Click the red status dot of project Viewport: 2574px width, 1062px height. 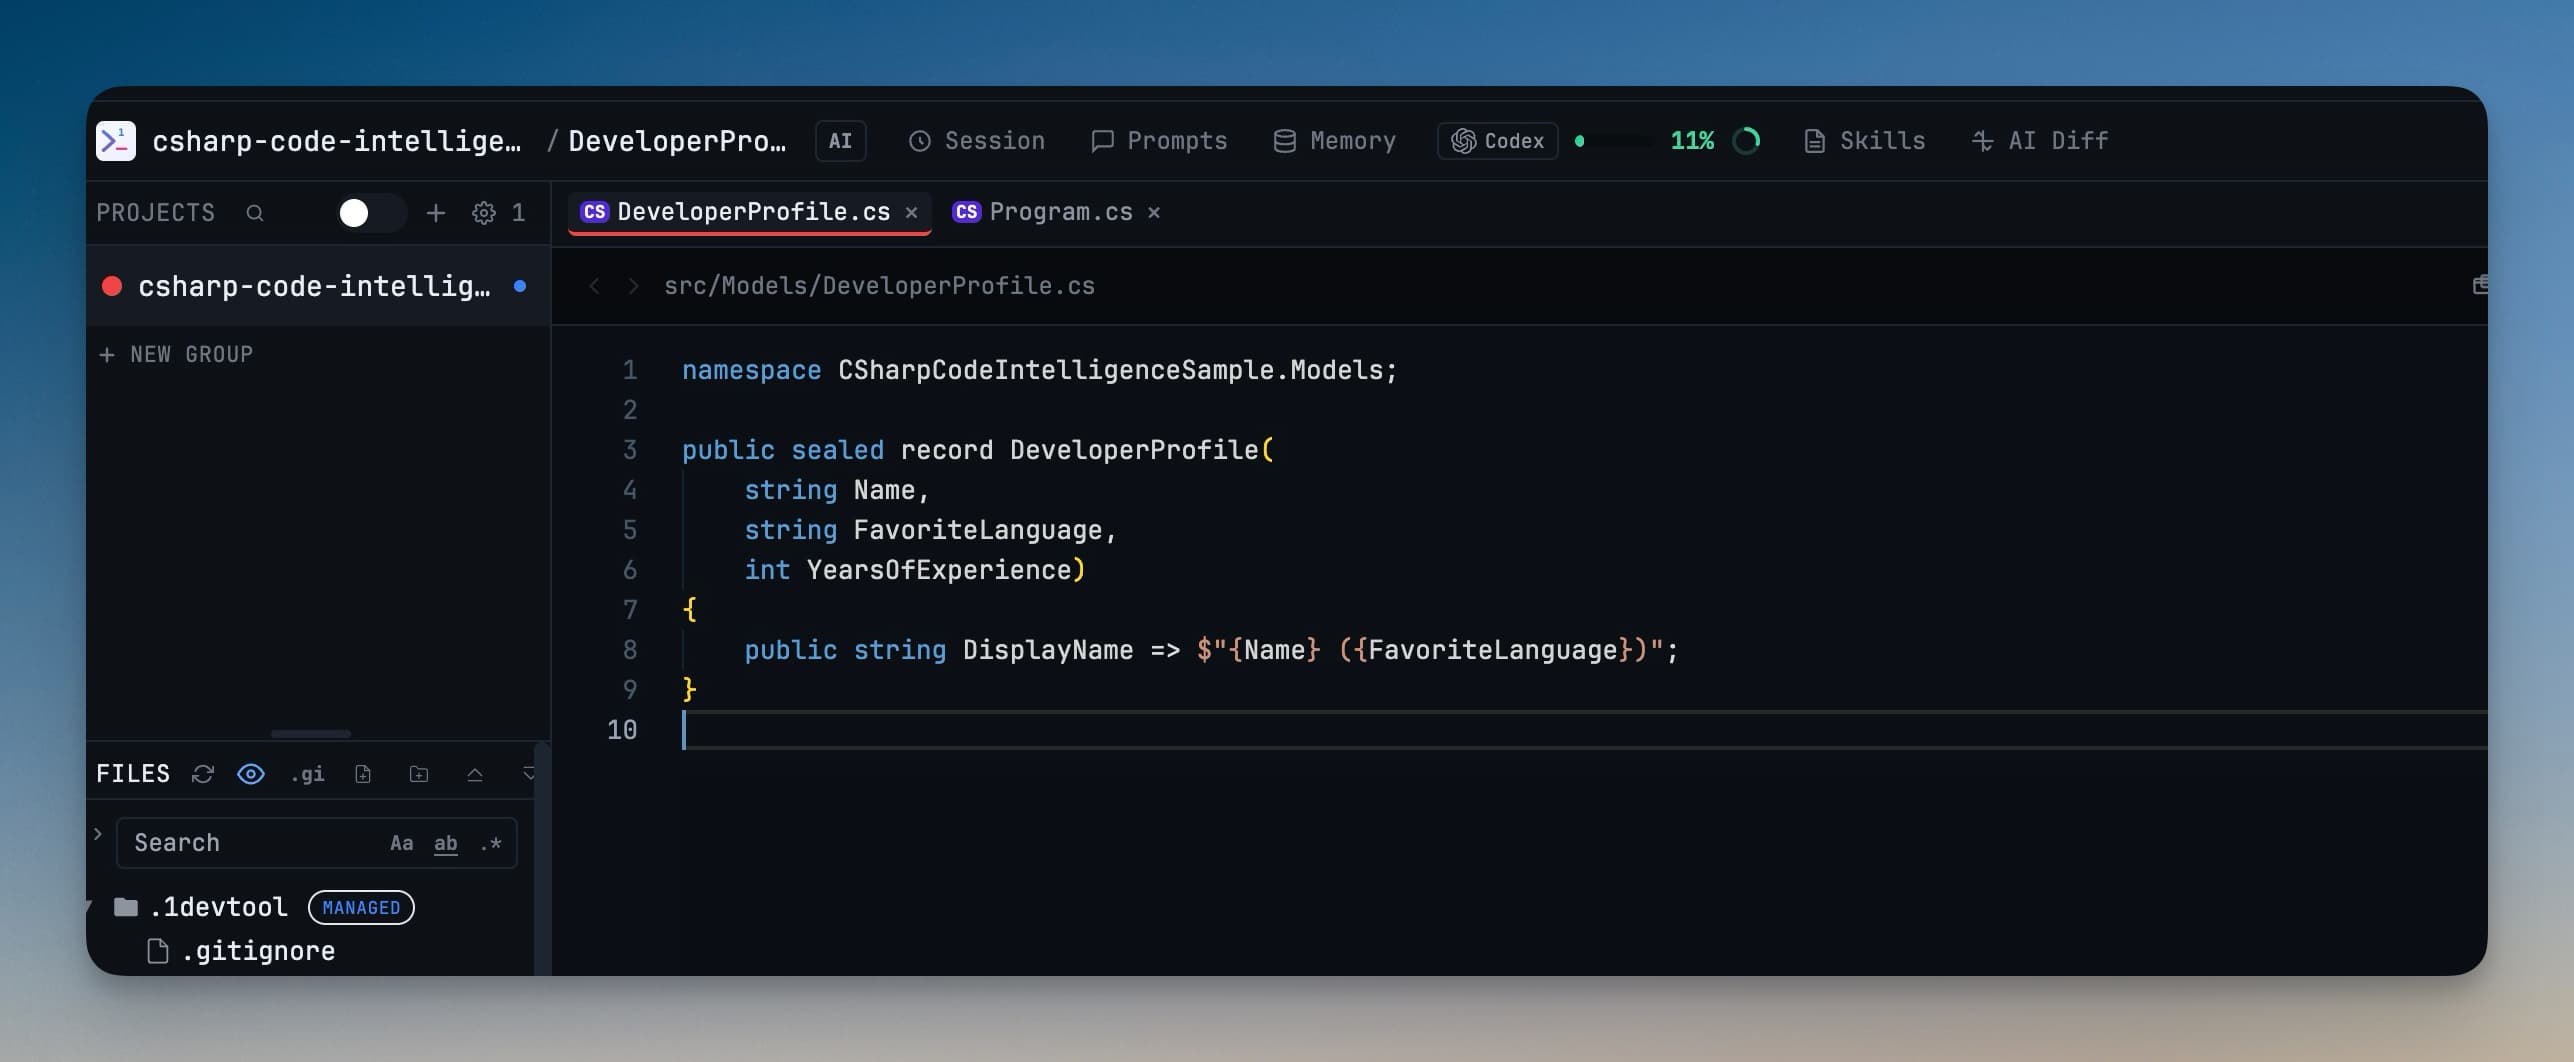[x=112, y=287]
